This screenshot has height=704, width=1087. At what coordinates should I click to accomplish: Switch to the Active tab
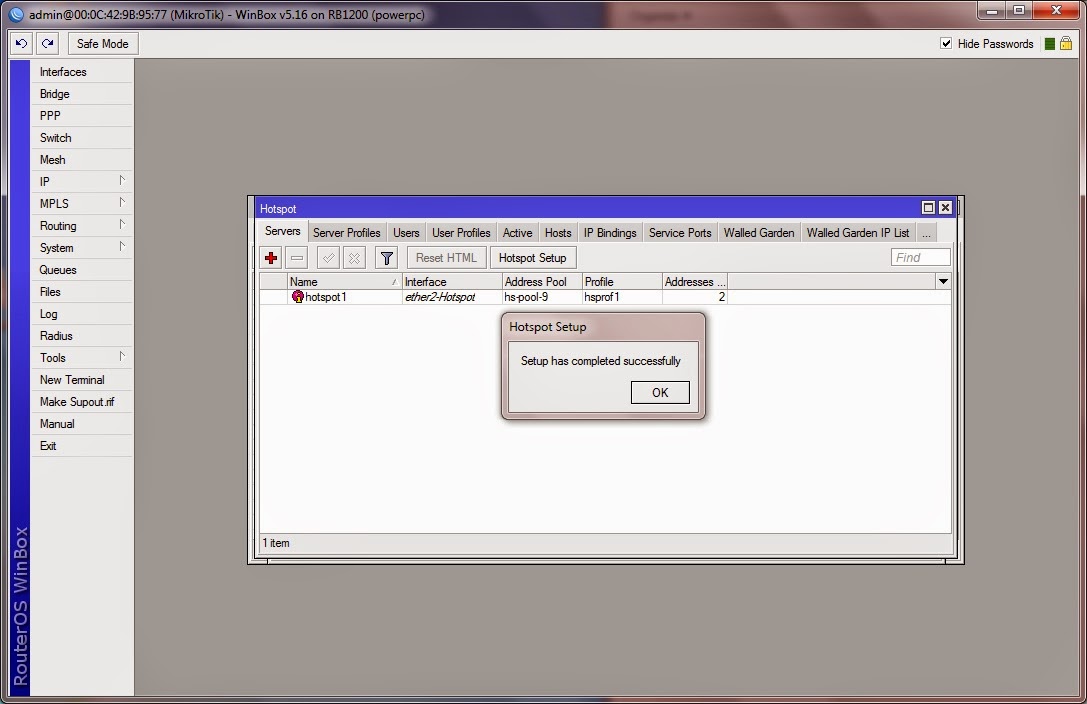(517, 233)
